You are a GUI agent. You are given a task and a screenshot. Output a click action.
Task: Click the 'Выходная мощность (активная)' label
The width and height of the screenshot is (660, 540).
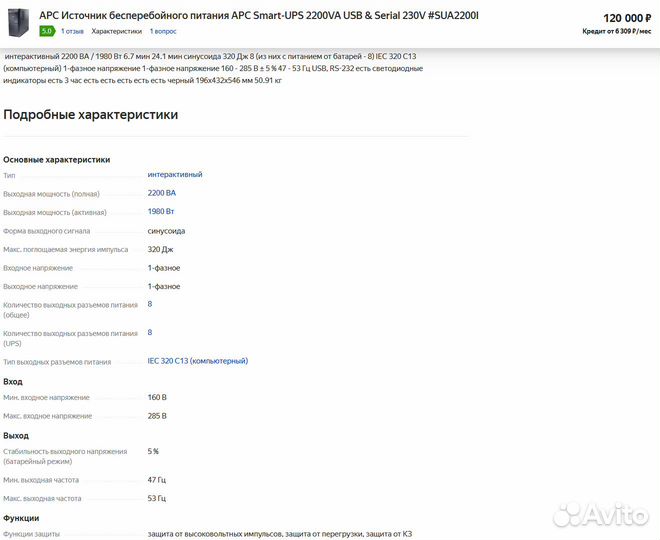coord(55,213)
